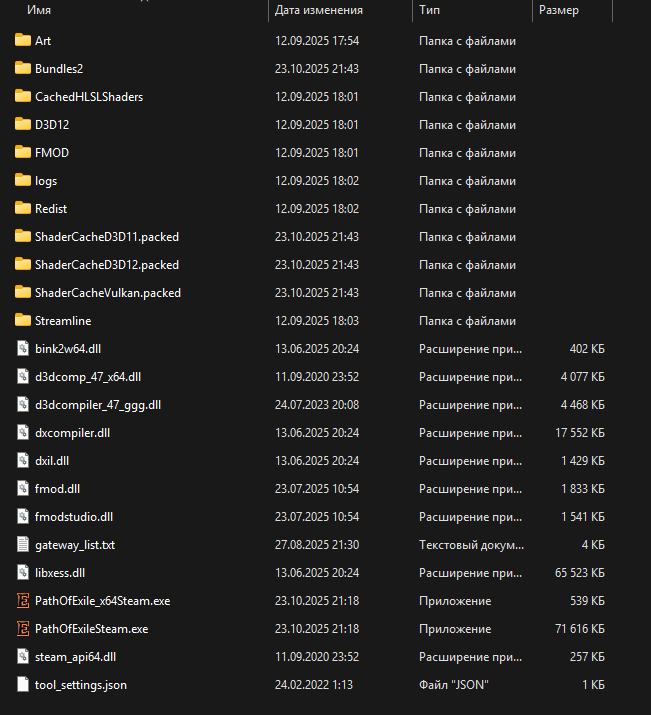Screen dimensions: 651x715
Task: Select the ShaderCacheVulkan.packed folder name
Action: [x=108, y=293]
